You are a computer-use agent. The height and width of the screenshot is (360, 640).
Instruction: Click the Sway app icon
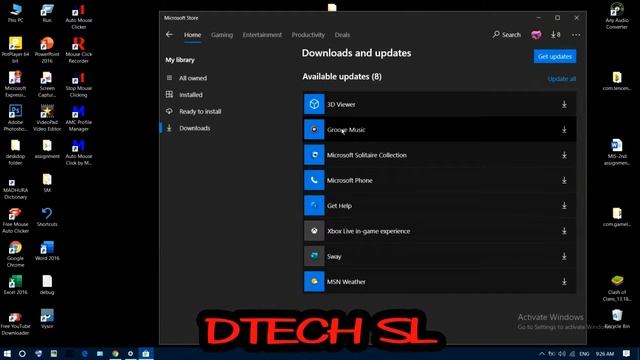click(314, 256)
